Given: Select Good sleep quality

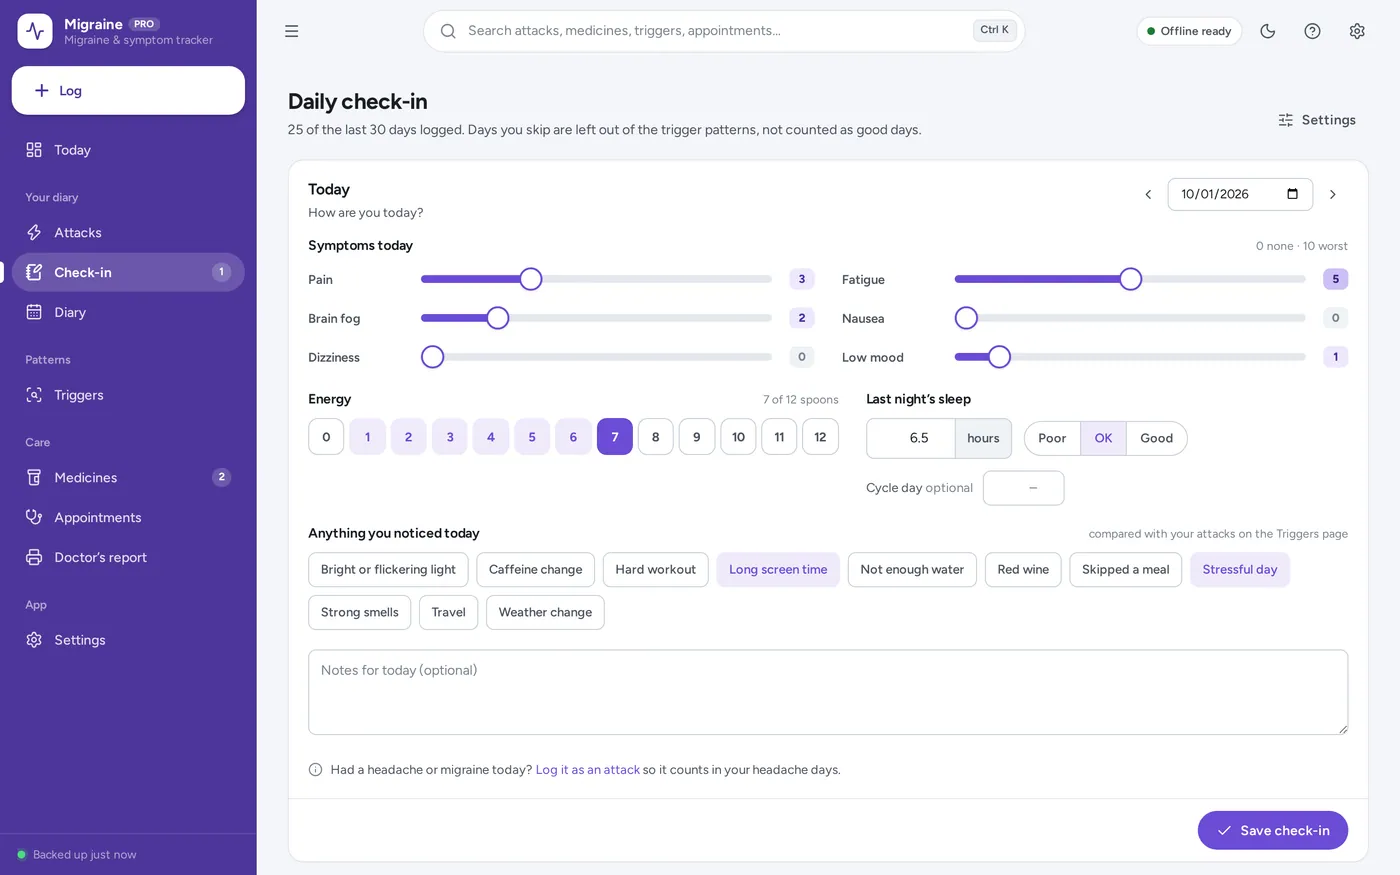Looking at the screenshot, I should coord(1156,438).
